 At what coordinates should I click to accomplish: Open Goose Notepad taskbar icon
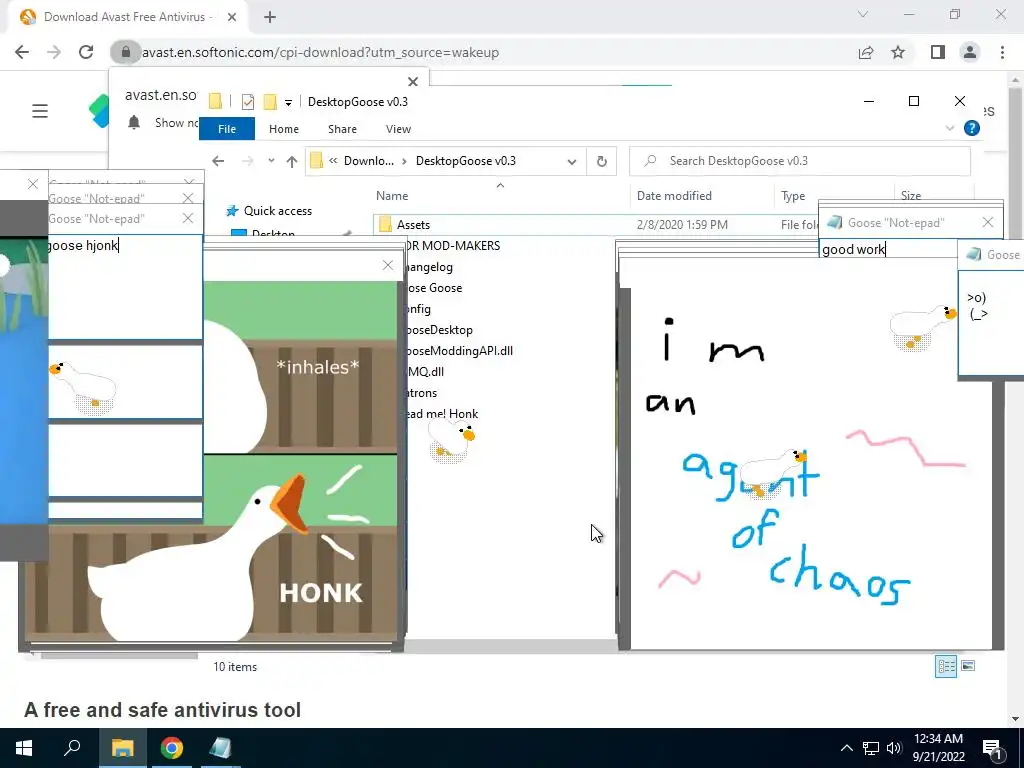pyautogui.click(x=220, y=748)
